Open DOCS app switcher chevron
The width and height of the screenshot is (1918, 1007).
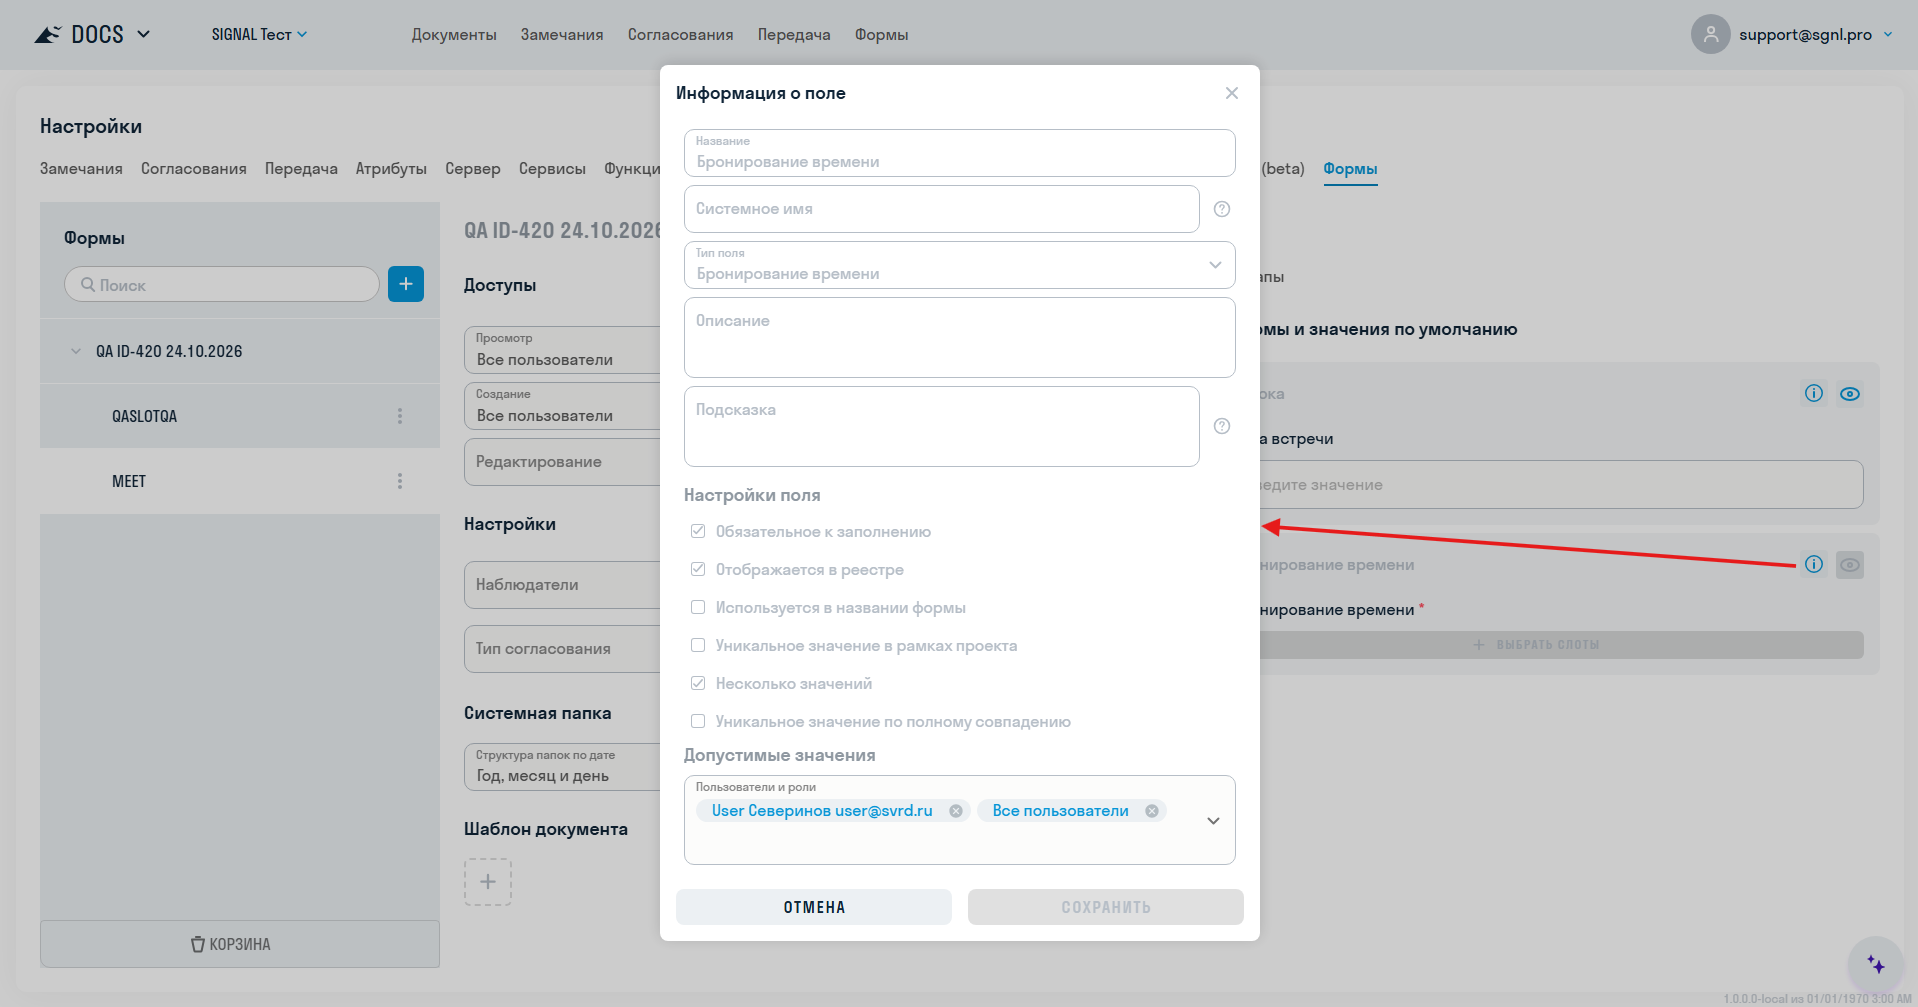click(144, 34)
